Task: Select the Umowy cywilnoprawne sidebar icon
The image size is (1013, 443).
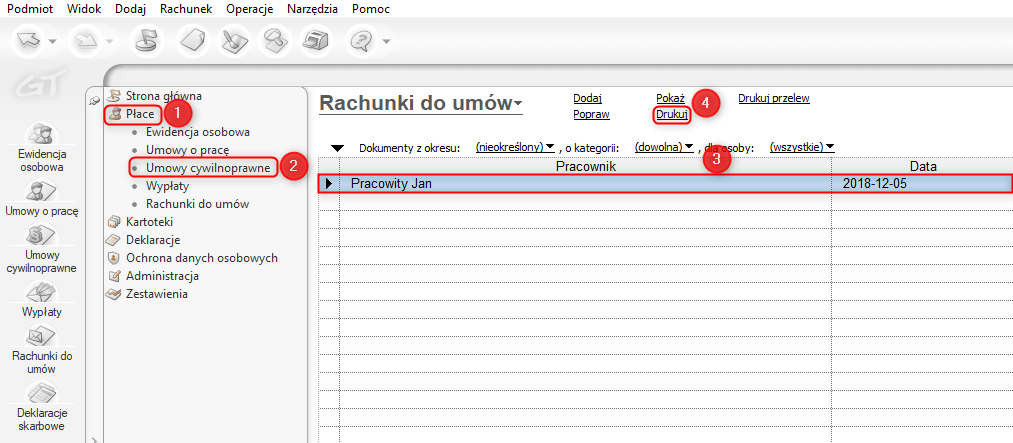Action: 41,236
